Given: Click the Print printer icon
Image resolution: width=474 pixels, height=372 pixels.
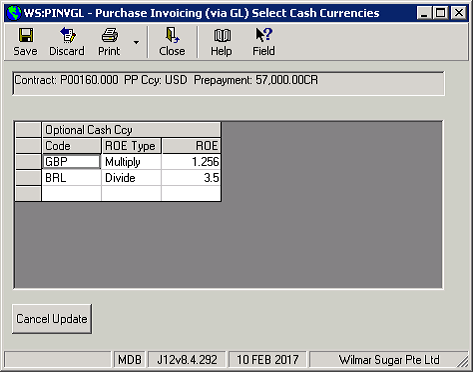Looking at the screenshot, I should [110, 35].
